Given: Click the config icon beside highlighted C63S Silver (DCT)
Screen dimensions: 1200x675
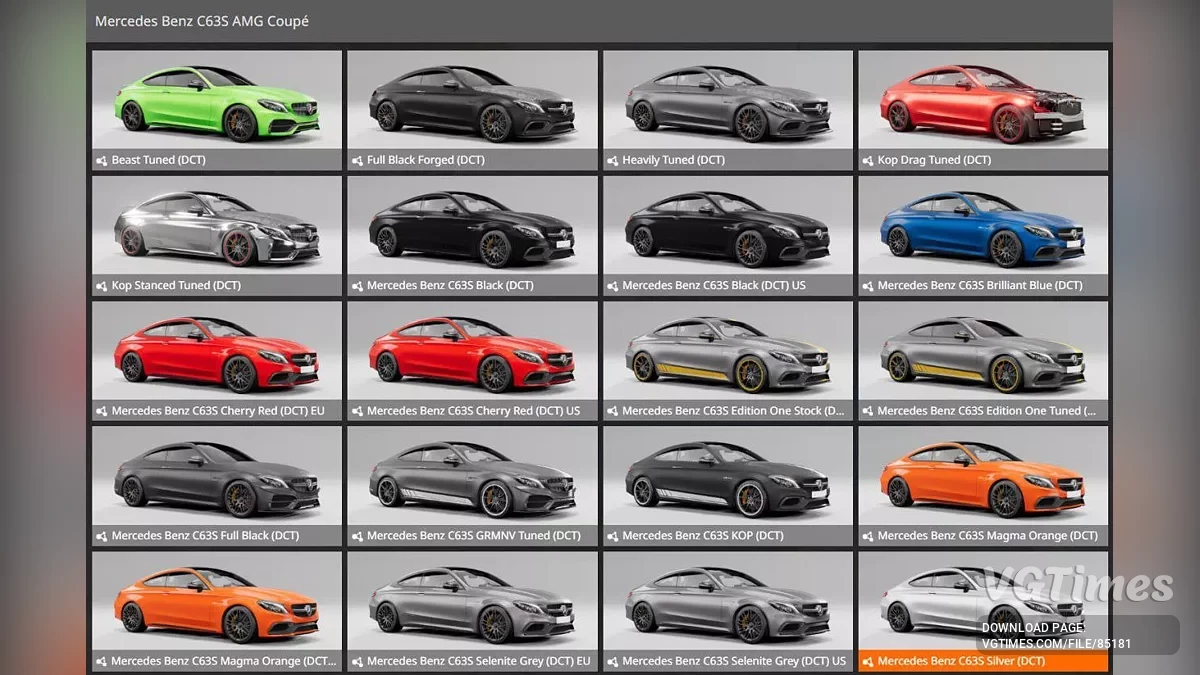Looking at the screenshot, I should [x=868, y=661].
